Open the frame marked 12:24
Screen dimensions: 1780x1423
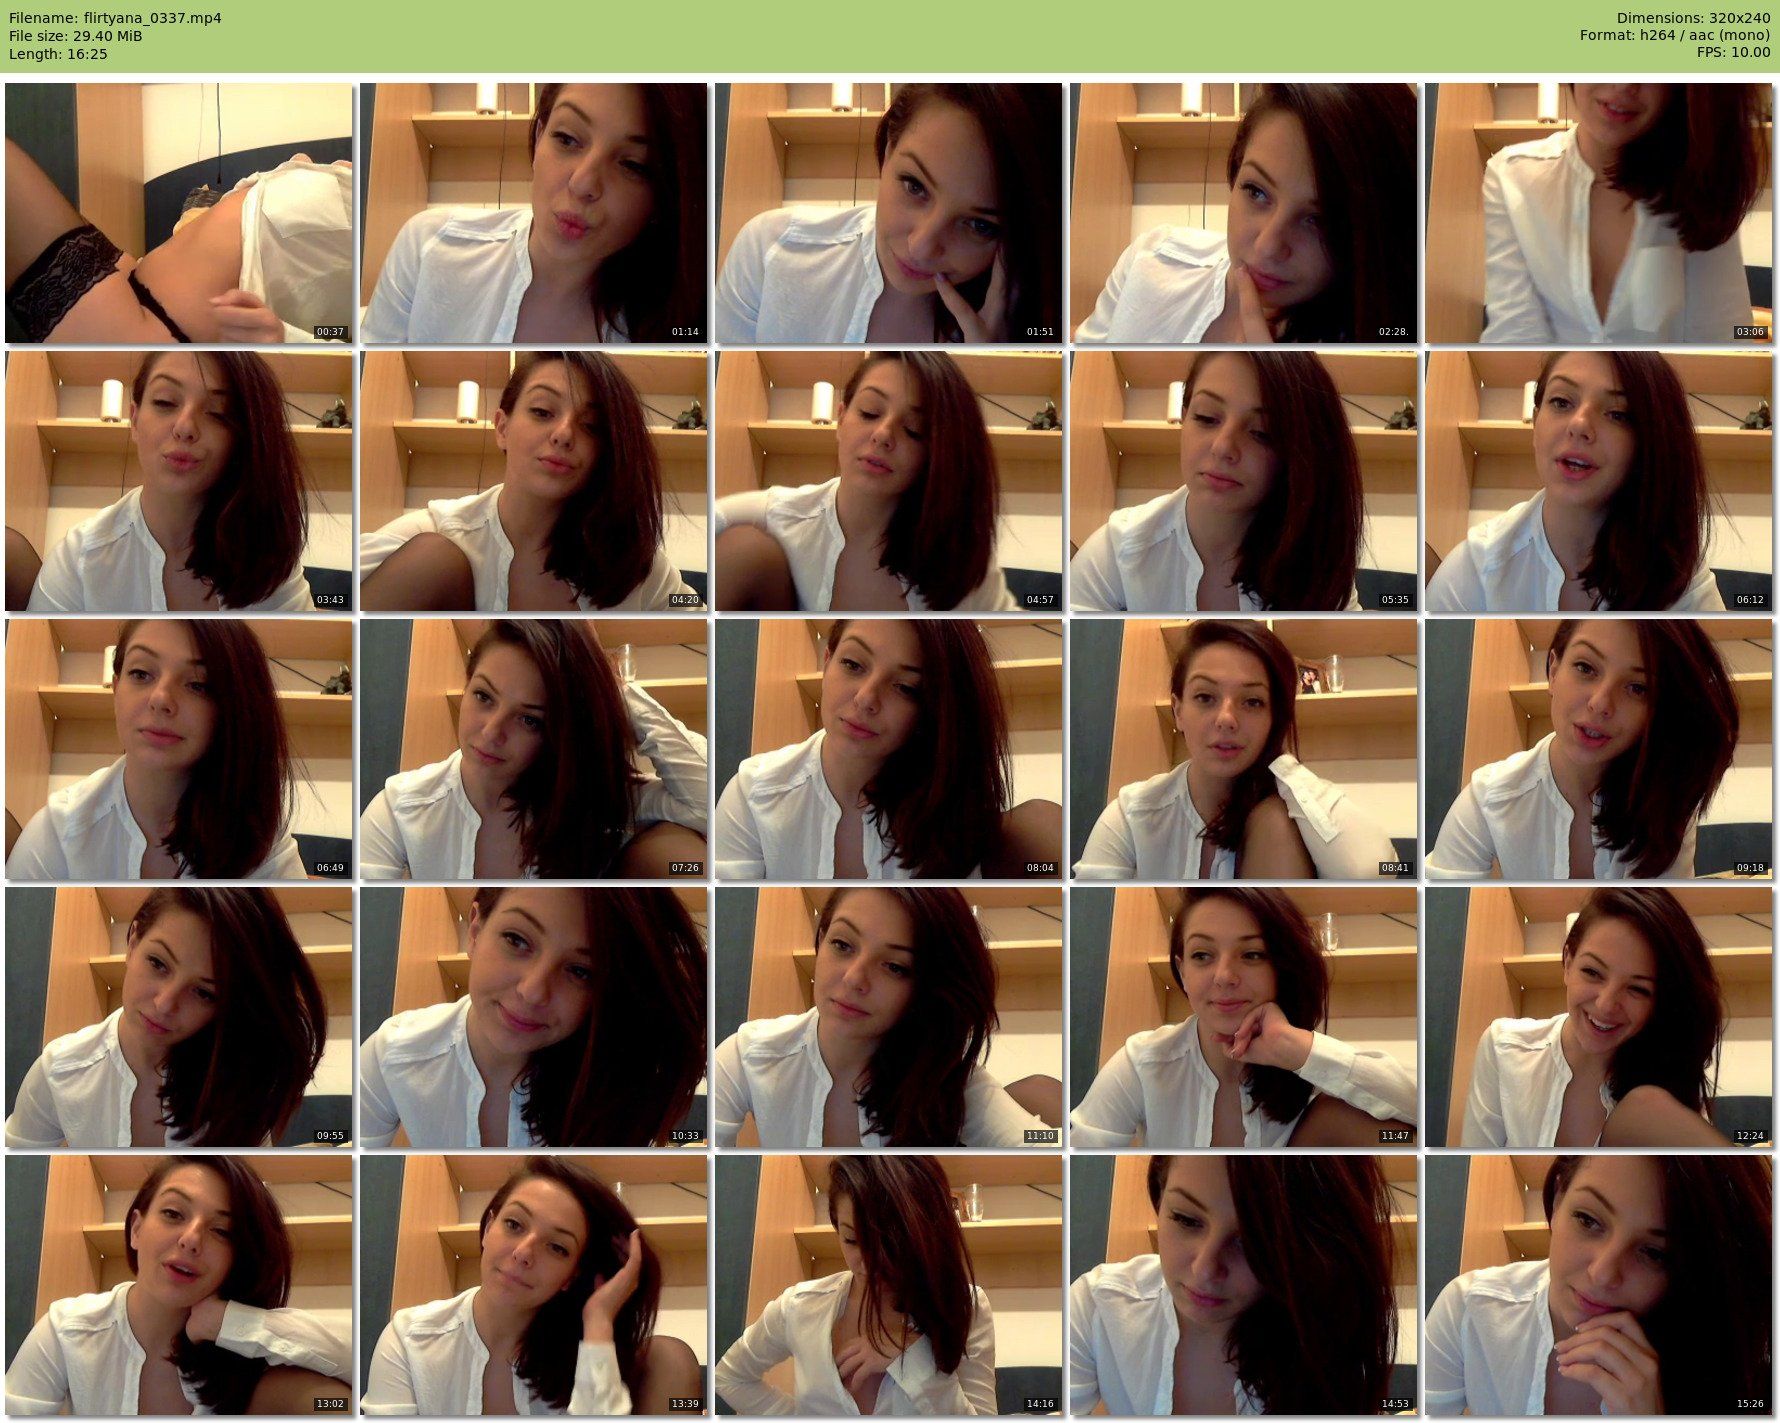tap(1598, 1017)
